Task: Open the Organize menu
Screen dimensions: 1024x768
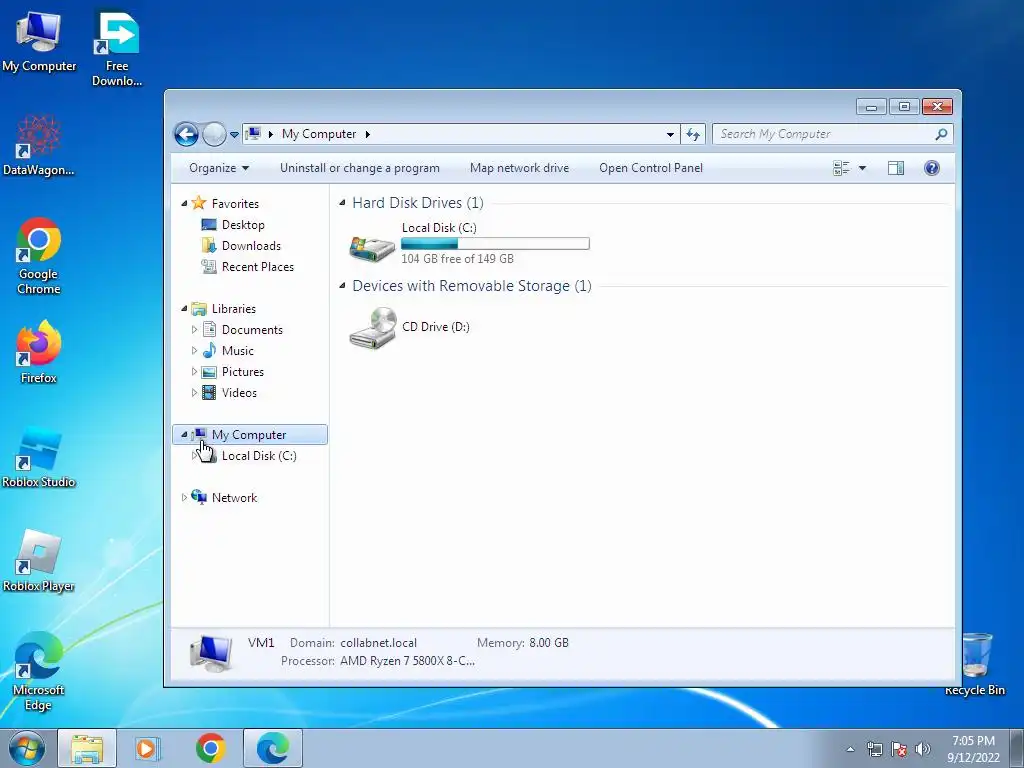Action: click(x=219, y=168)
